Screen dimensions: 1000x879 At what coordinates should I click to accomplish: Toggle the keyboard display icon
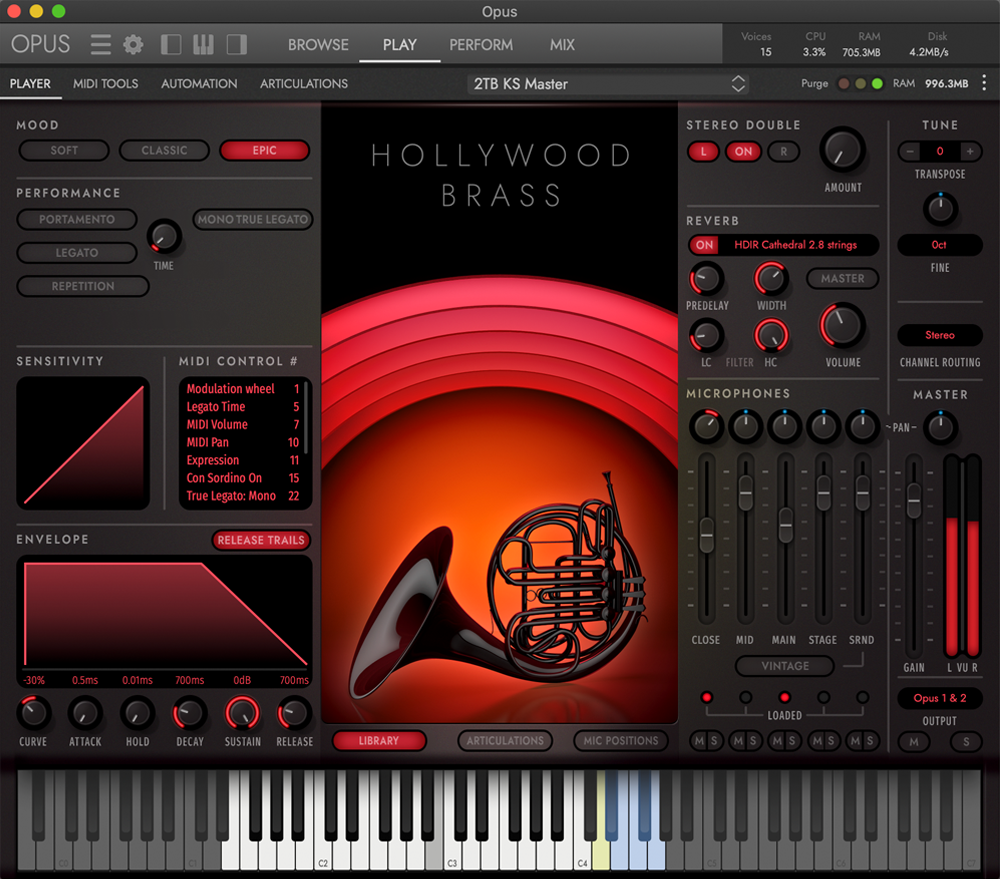(x=204, y=45)
